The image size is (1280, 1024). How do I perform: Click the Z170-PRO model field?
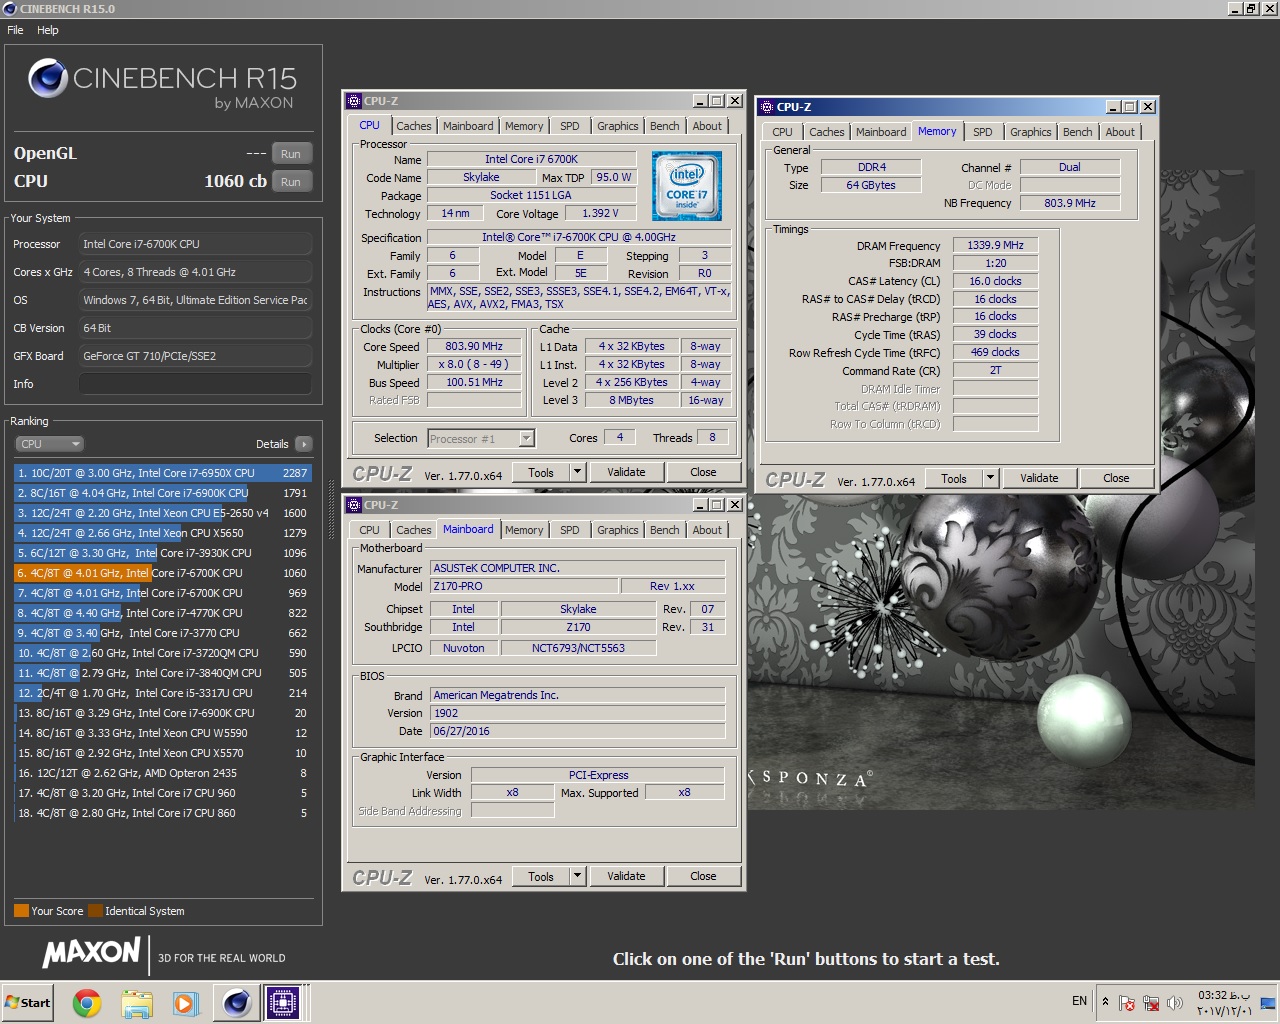(x=523, y=586)
